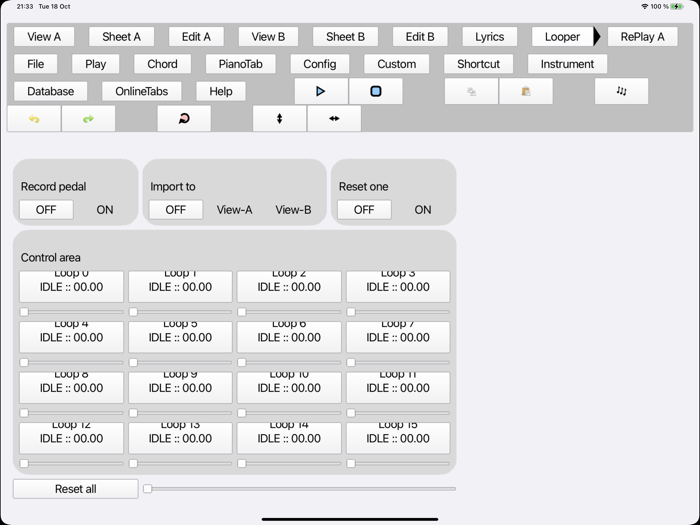Click the slider under Loop 4
The image size is (700, 525).
(71, 362)
